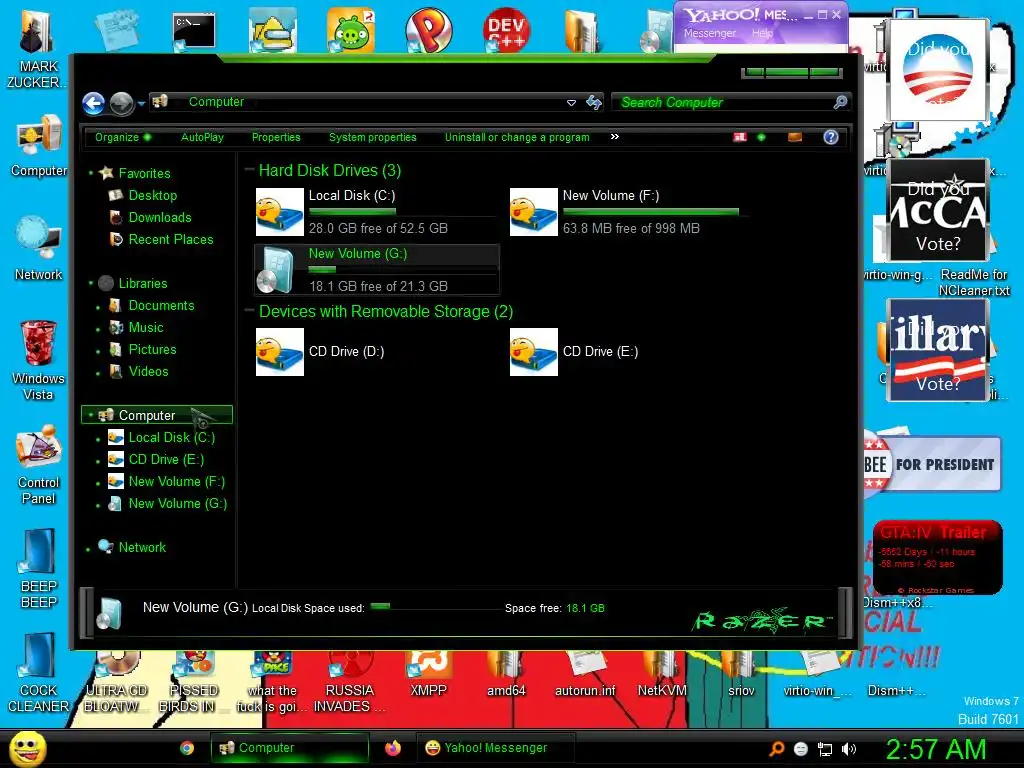
Task: Click New Volume (G:) usage bar
Action: click(402, 269)
